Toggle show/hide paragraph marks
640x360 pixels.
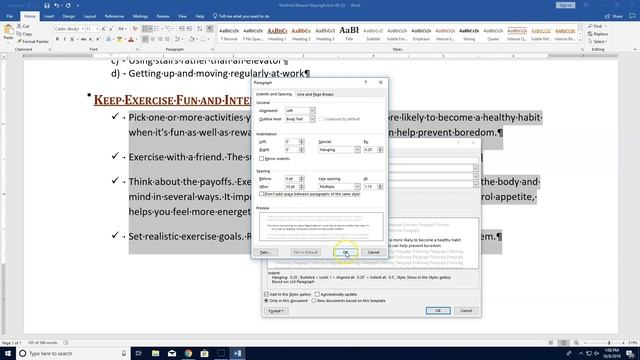(210, 29)
